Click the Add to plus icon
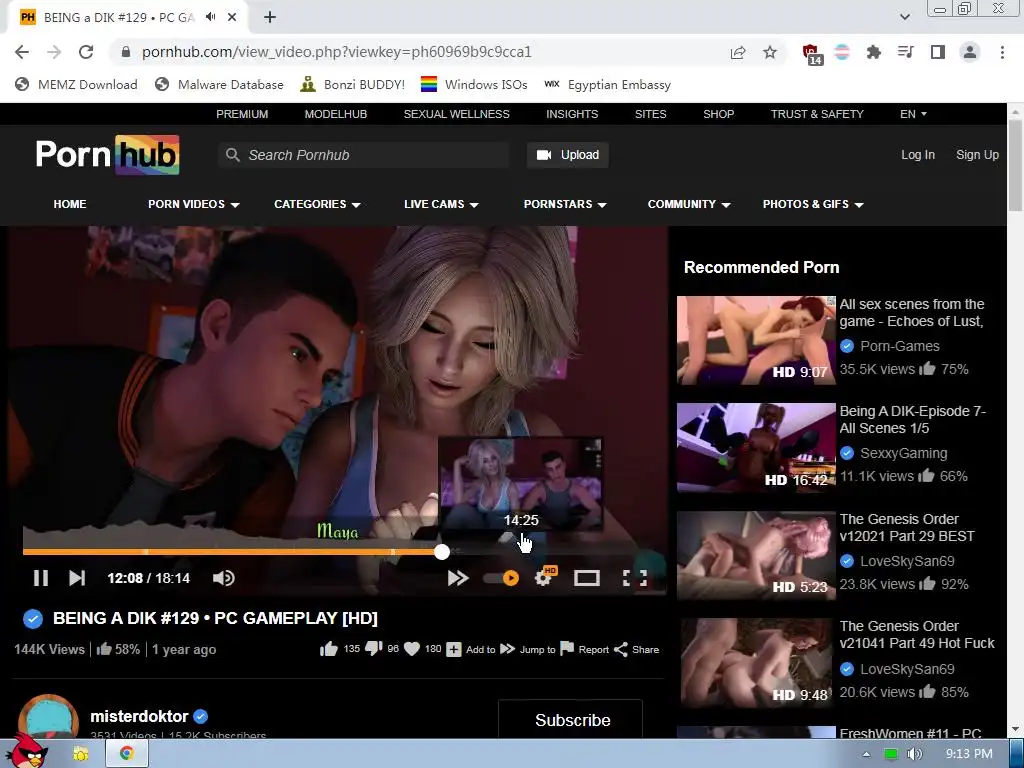 [x=453, y=649]
